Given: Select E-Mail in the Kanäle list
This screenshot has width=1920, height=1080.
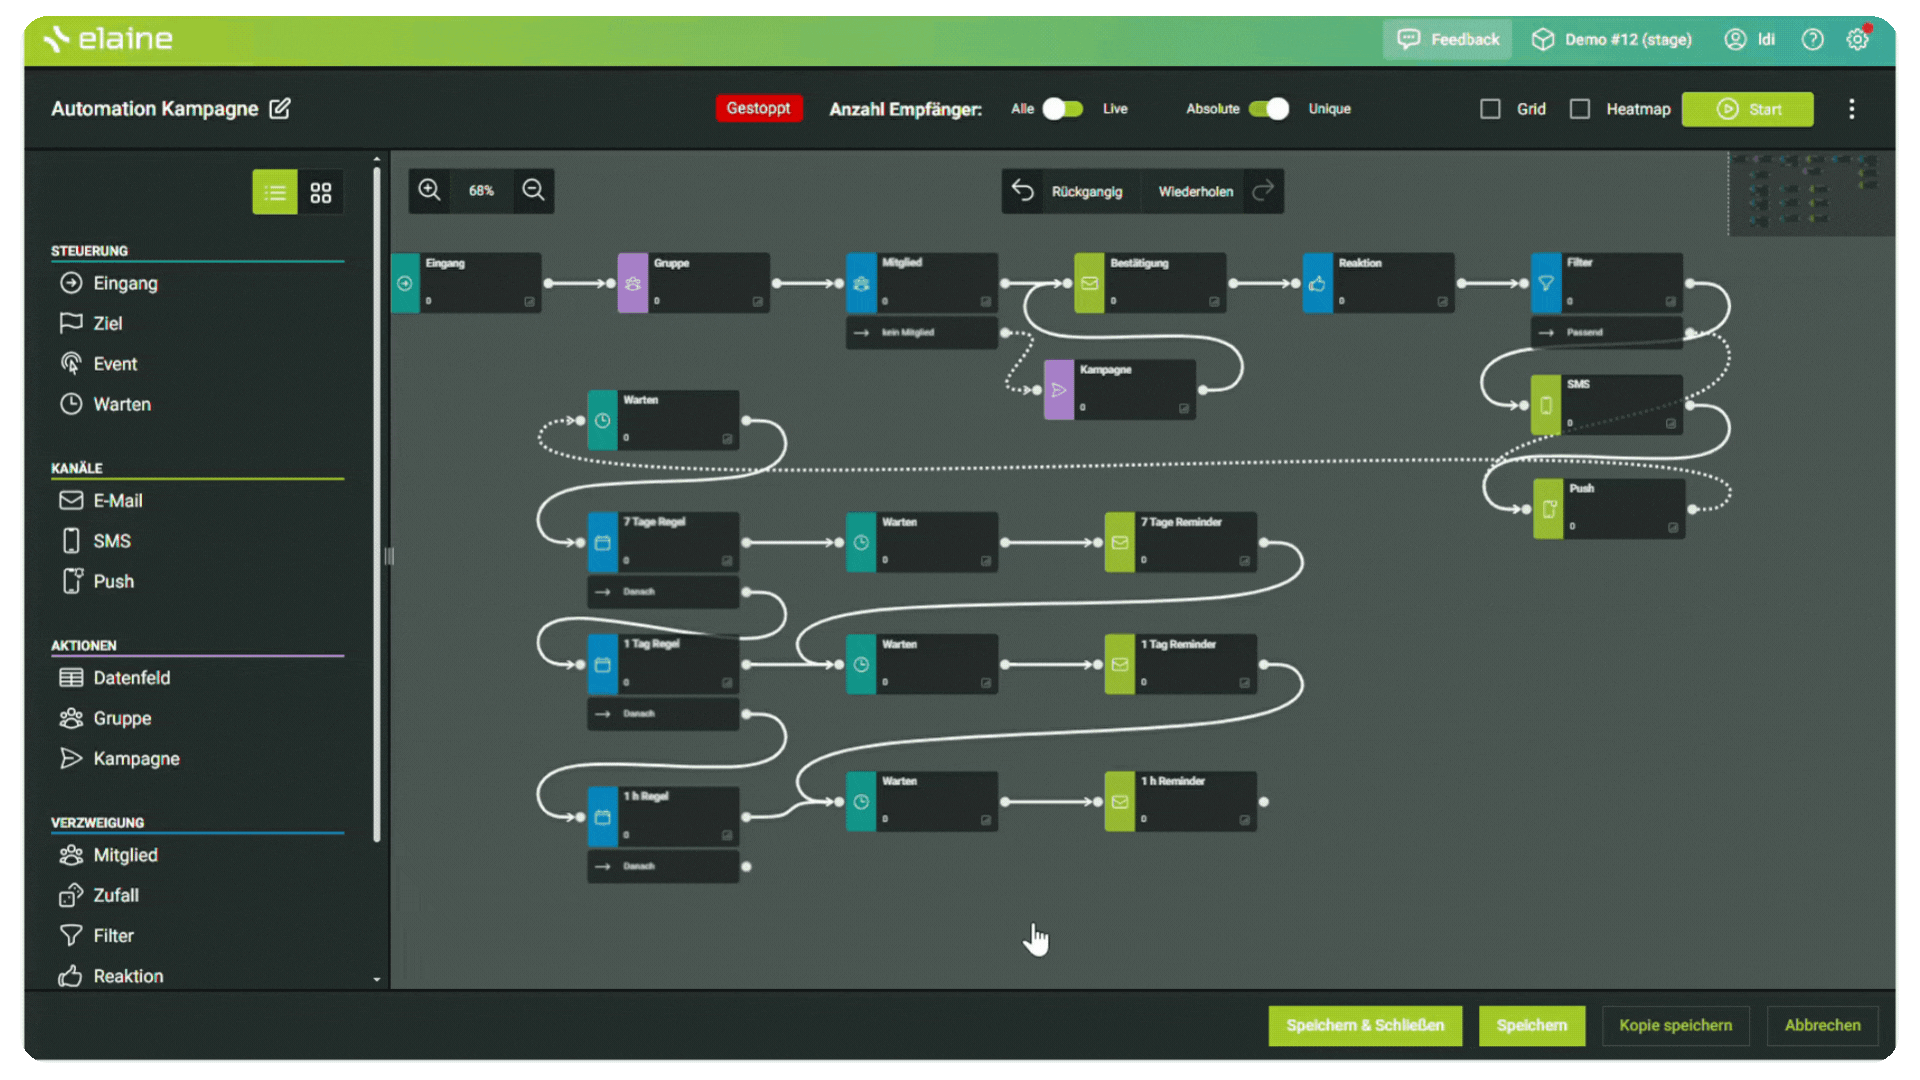Looking at the screenshot, I should (x=118, y=500).
